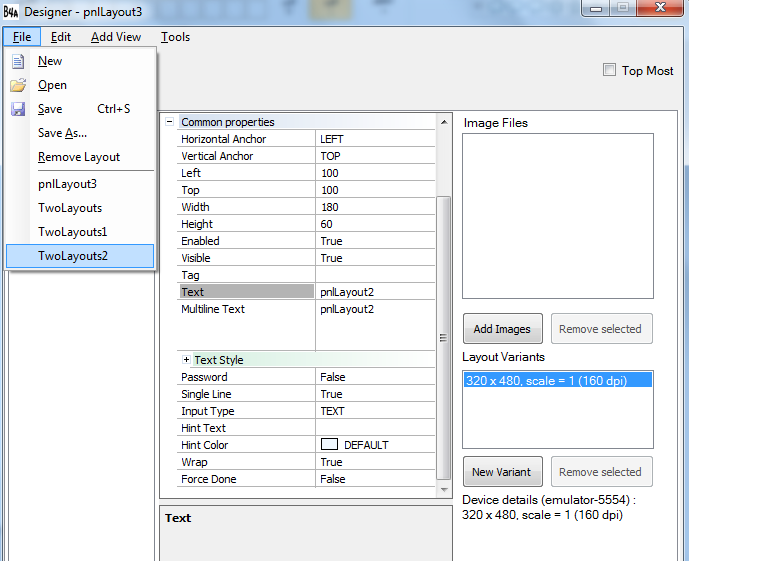Select the 320 x 480 layout variant
This screenshot has width=768, height=561.
[557, 380]
